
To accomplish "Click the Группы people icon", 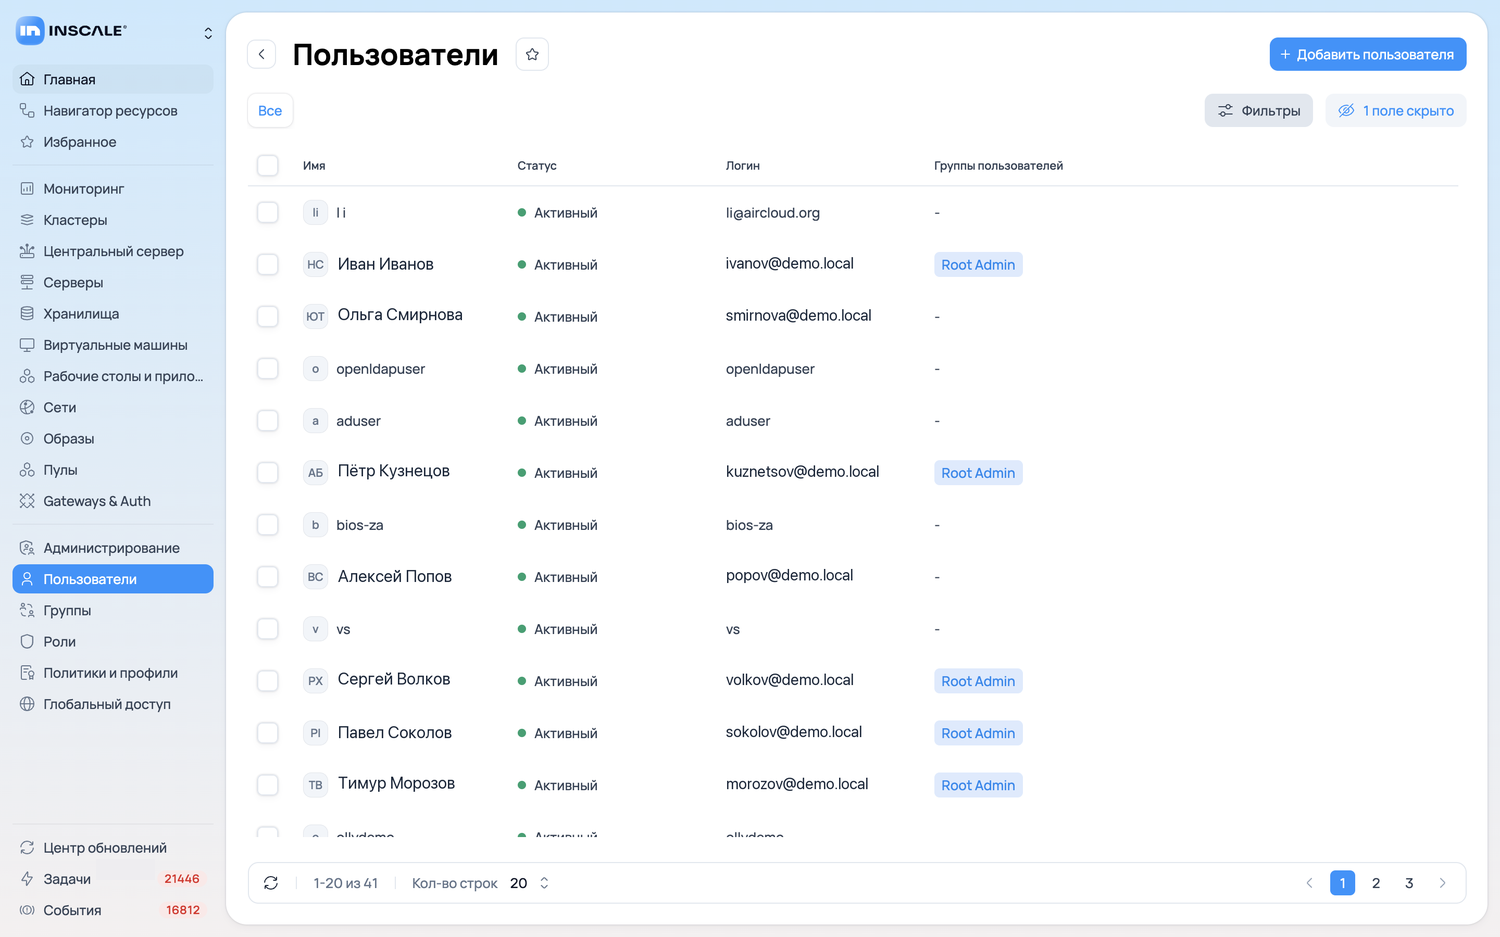I will click(x=27, y=610).
